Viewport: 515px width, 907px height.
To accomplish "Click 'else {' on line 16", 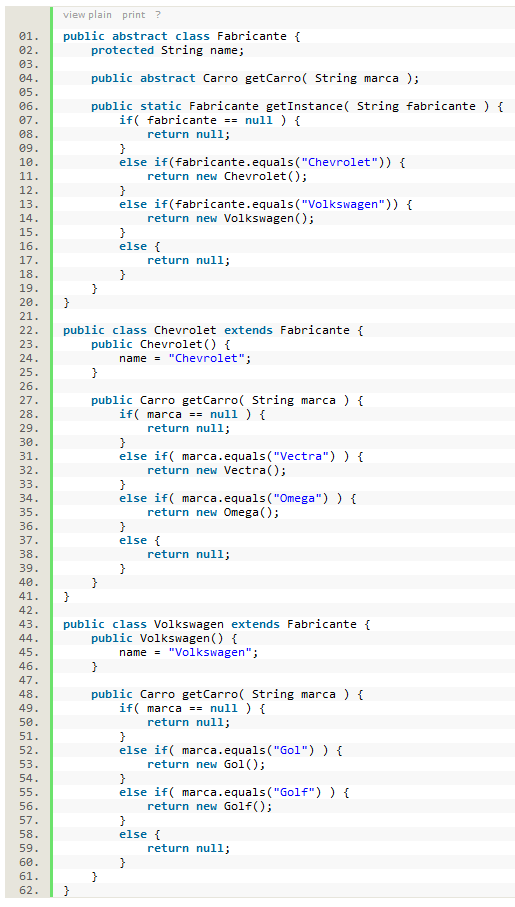I will 140,246.
